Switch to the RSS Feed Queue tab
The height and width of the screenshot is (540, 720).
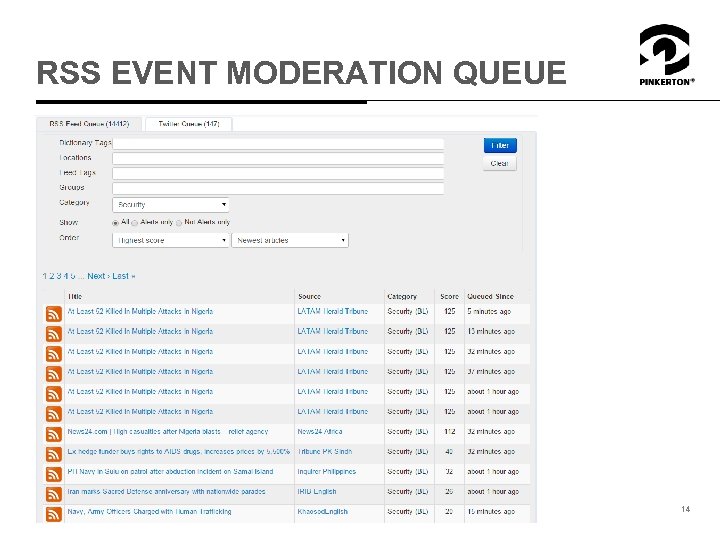89,124
